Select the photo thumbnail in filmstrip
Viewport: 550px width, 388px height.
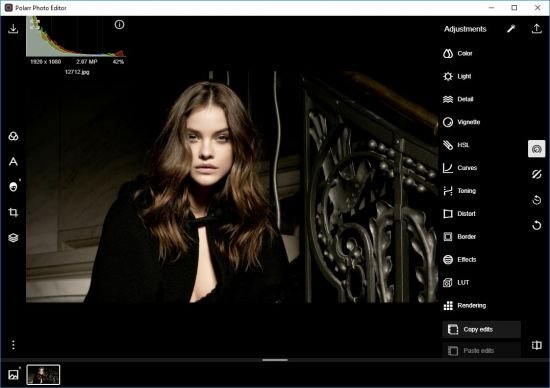pos(43,375)
